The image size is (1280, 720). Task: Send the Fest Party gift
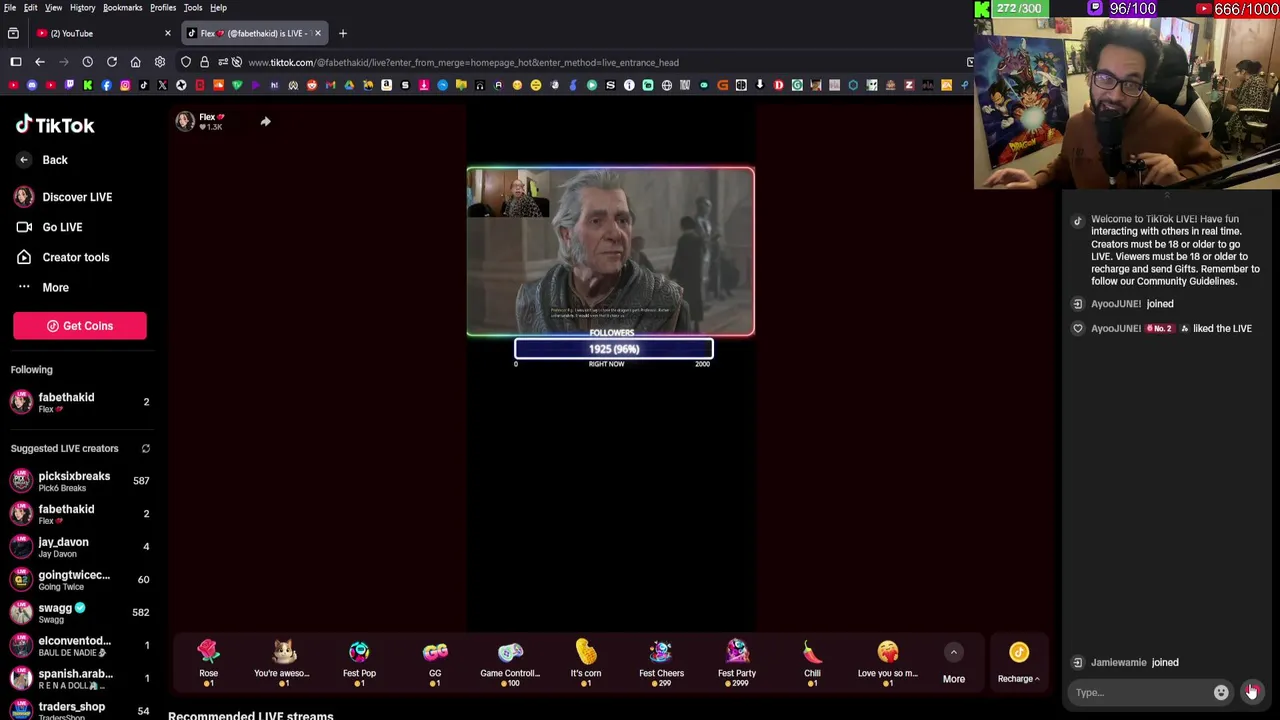pos(737,663)
